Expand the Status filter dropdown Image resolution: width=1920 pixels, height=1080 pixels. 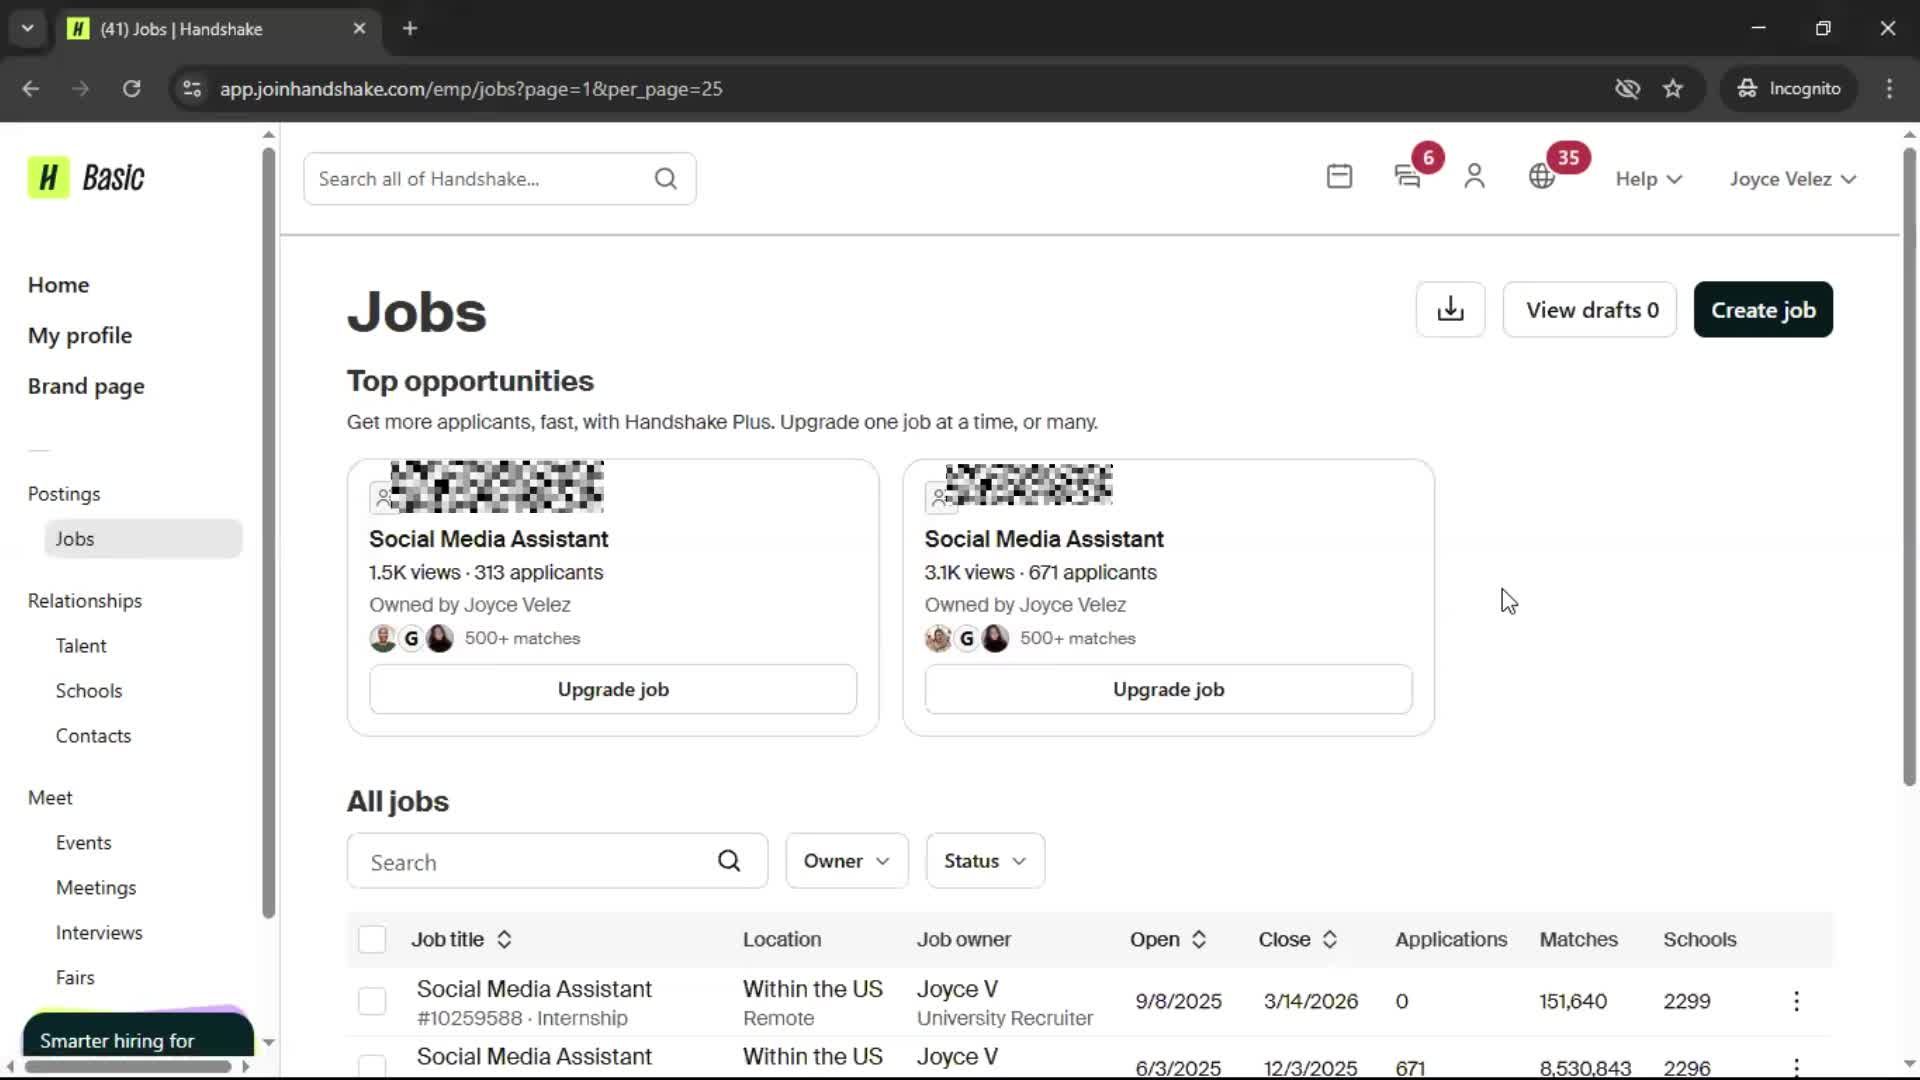[x=985, y=861]
